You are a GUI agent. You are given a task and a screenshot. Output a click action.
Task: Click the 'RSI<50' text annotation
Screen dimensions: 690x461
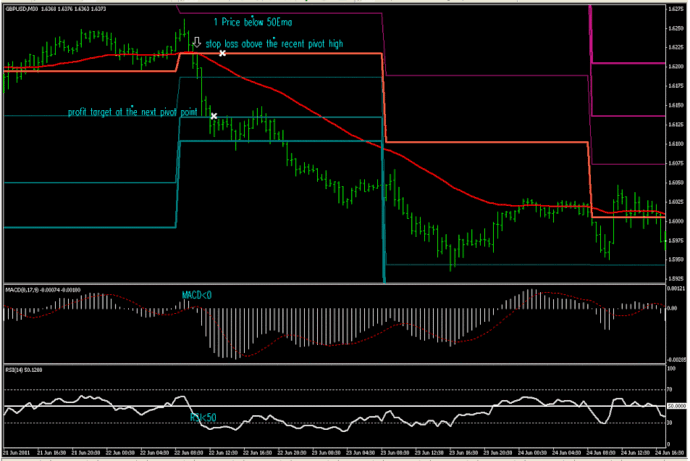click(203, 417)
